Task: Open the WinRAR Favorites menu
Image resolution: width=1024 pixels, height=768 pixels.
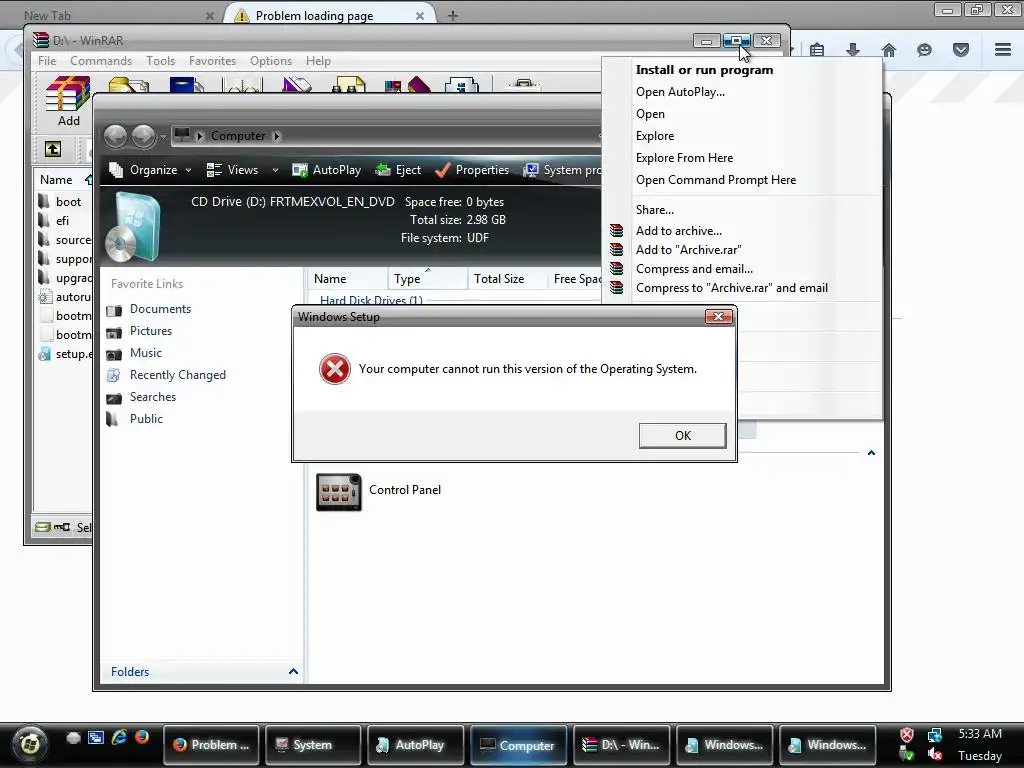Action: tap(212, 61)
